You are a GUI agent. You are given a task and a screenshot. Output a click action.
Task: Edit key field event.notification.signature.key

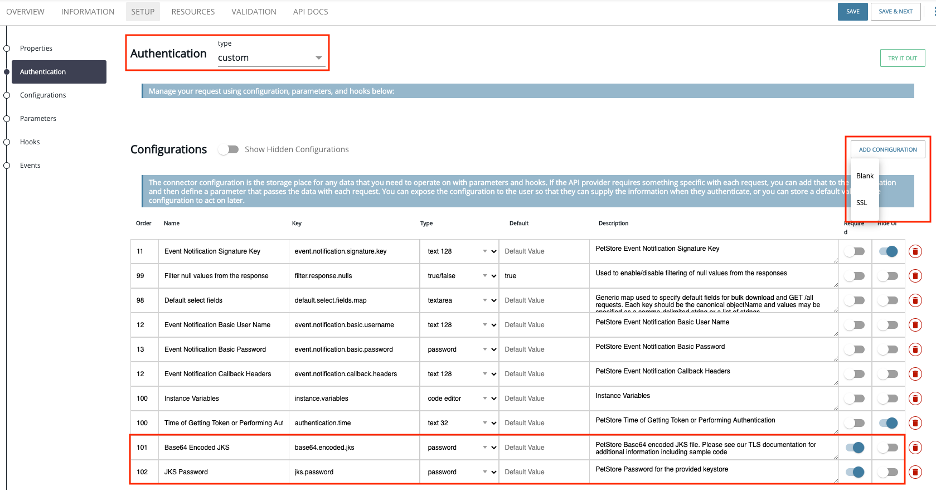point(355,251)
